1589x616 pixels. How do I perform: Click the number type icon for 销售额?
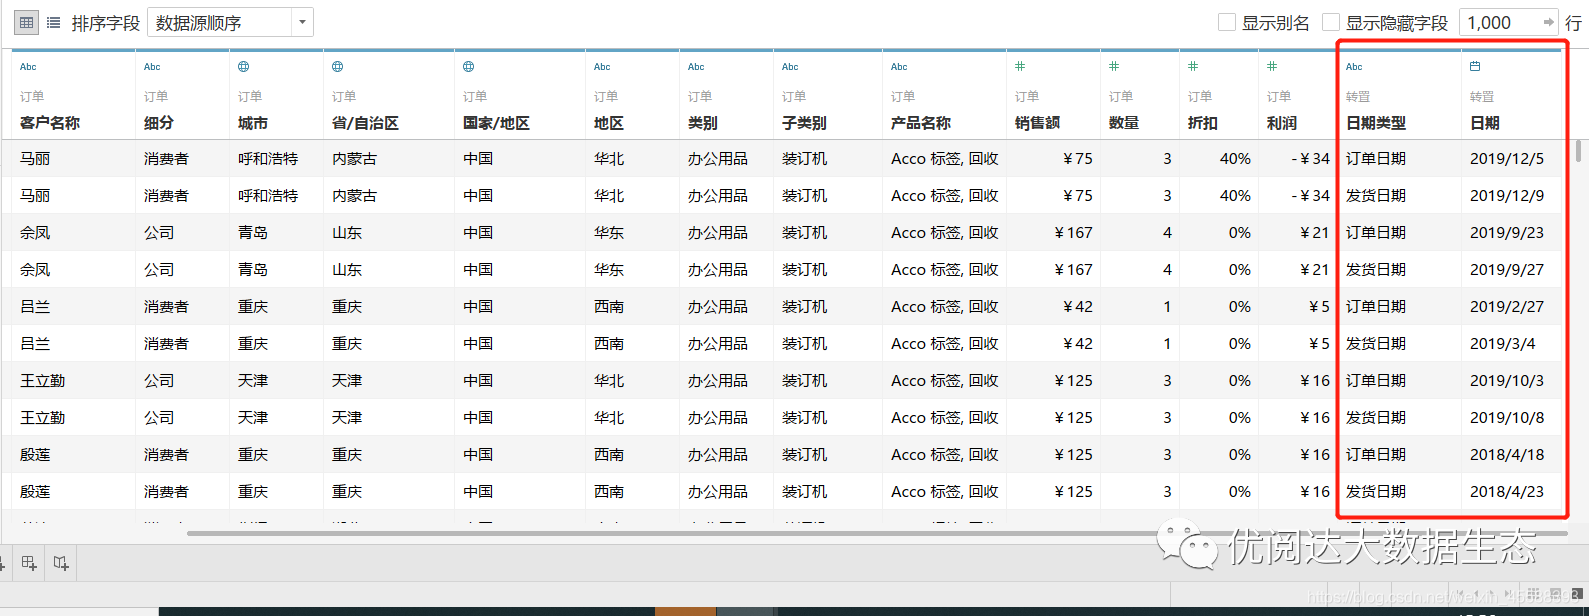(x=1020, y=66)
